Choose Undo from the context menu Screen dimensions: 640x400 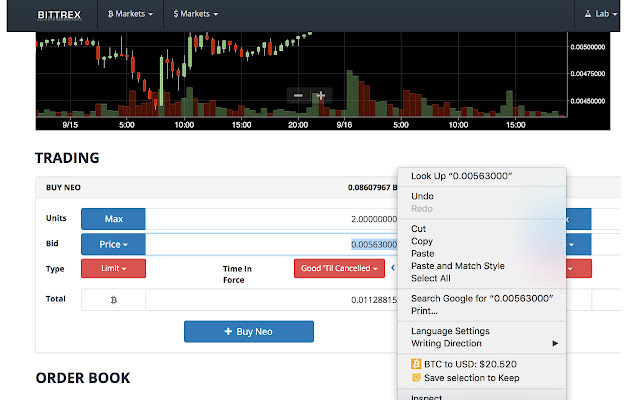coord(482,196)
